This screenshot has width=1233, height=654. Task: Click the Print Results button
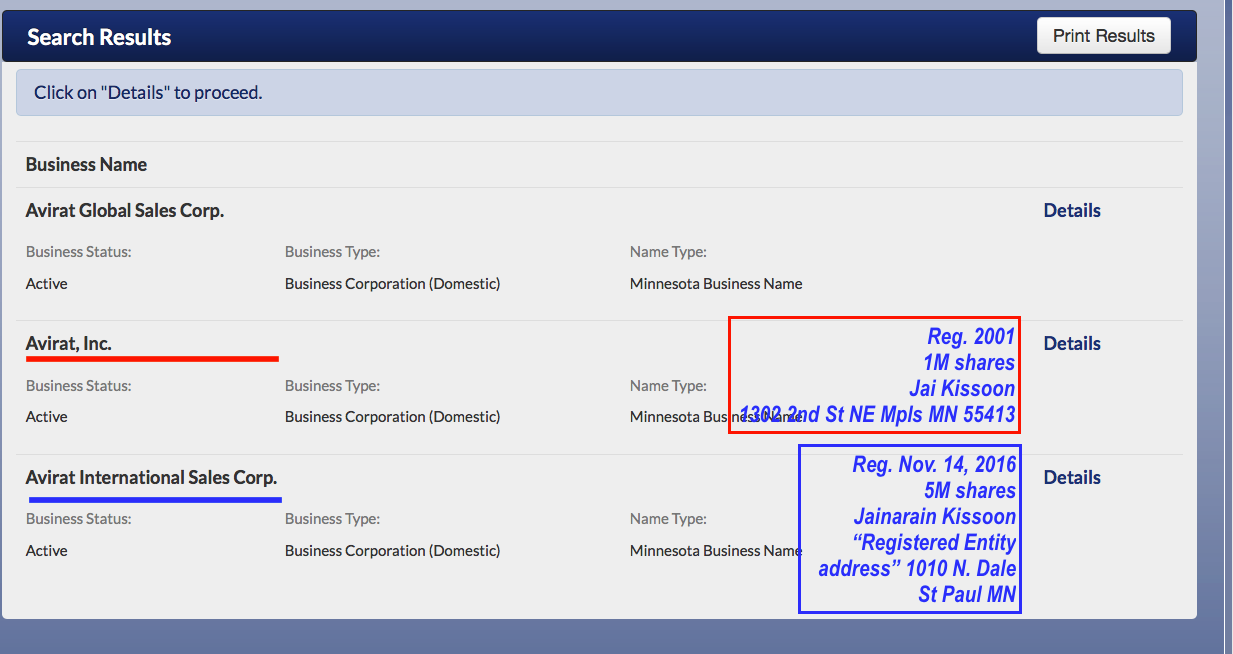(x=1103, y=36)
